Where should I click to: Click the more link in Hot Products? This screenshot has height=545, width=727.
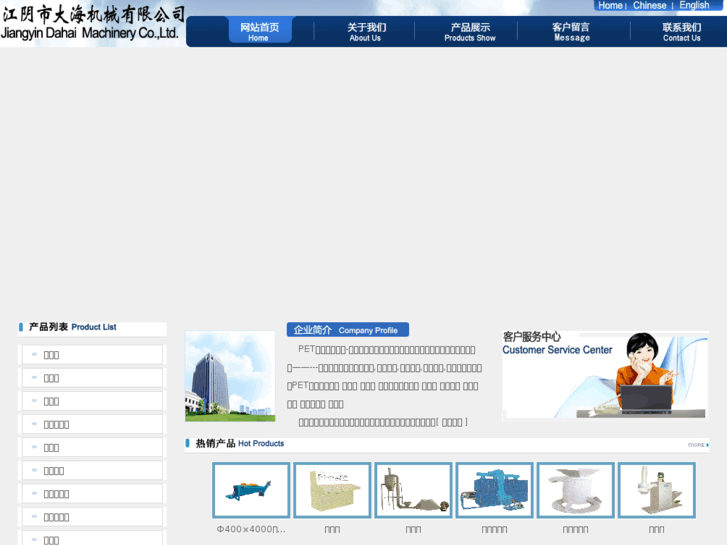click(698, 445)
